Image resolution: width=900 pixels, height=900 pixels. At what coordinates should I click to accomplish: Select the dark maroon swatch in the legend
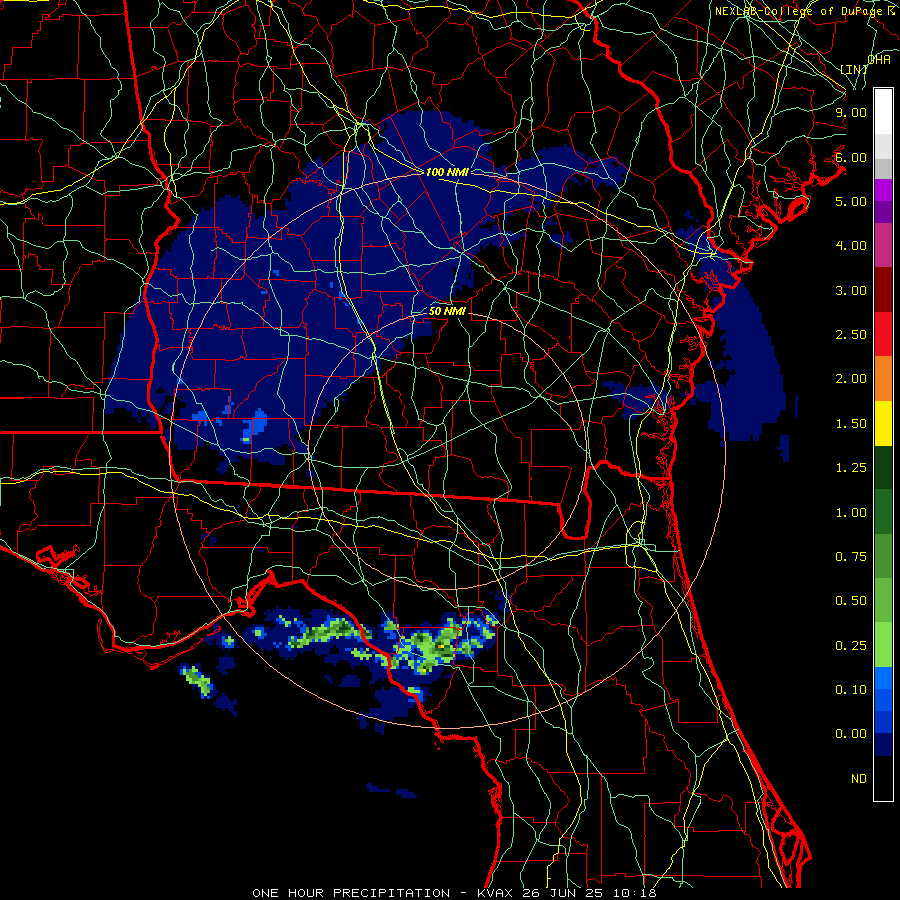pyautogui.click(x=883, y=290)
